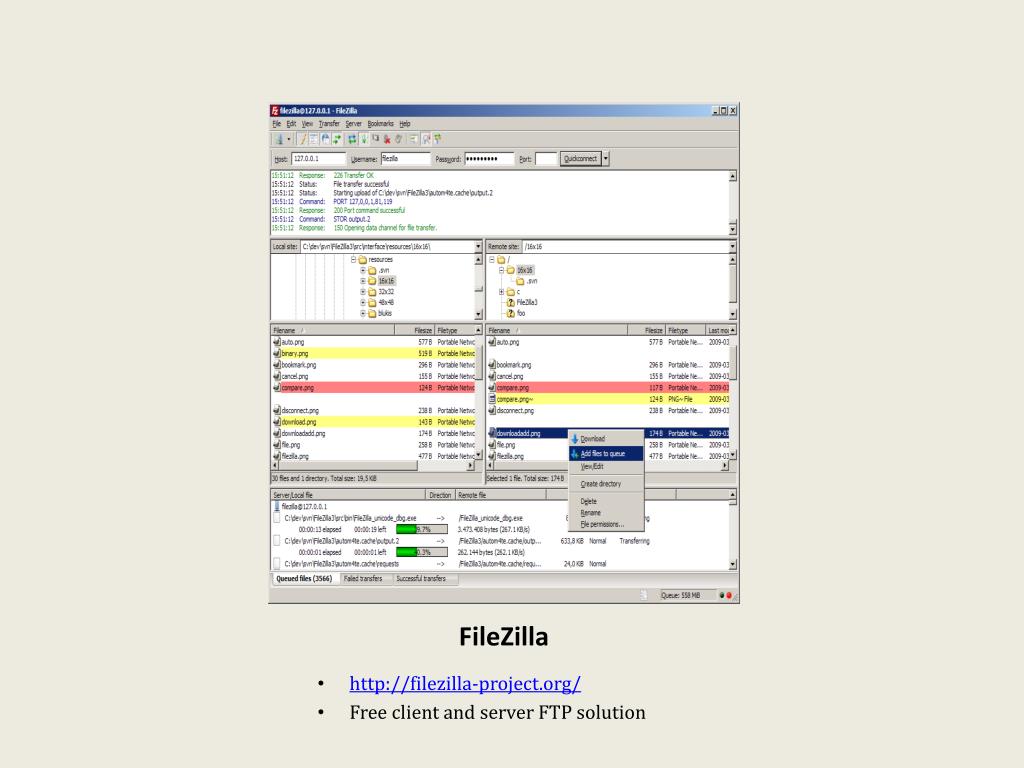Click the Quickconnect button

581,159
